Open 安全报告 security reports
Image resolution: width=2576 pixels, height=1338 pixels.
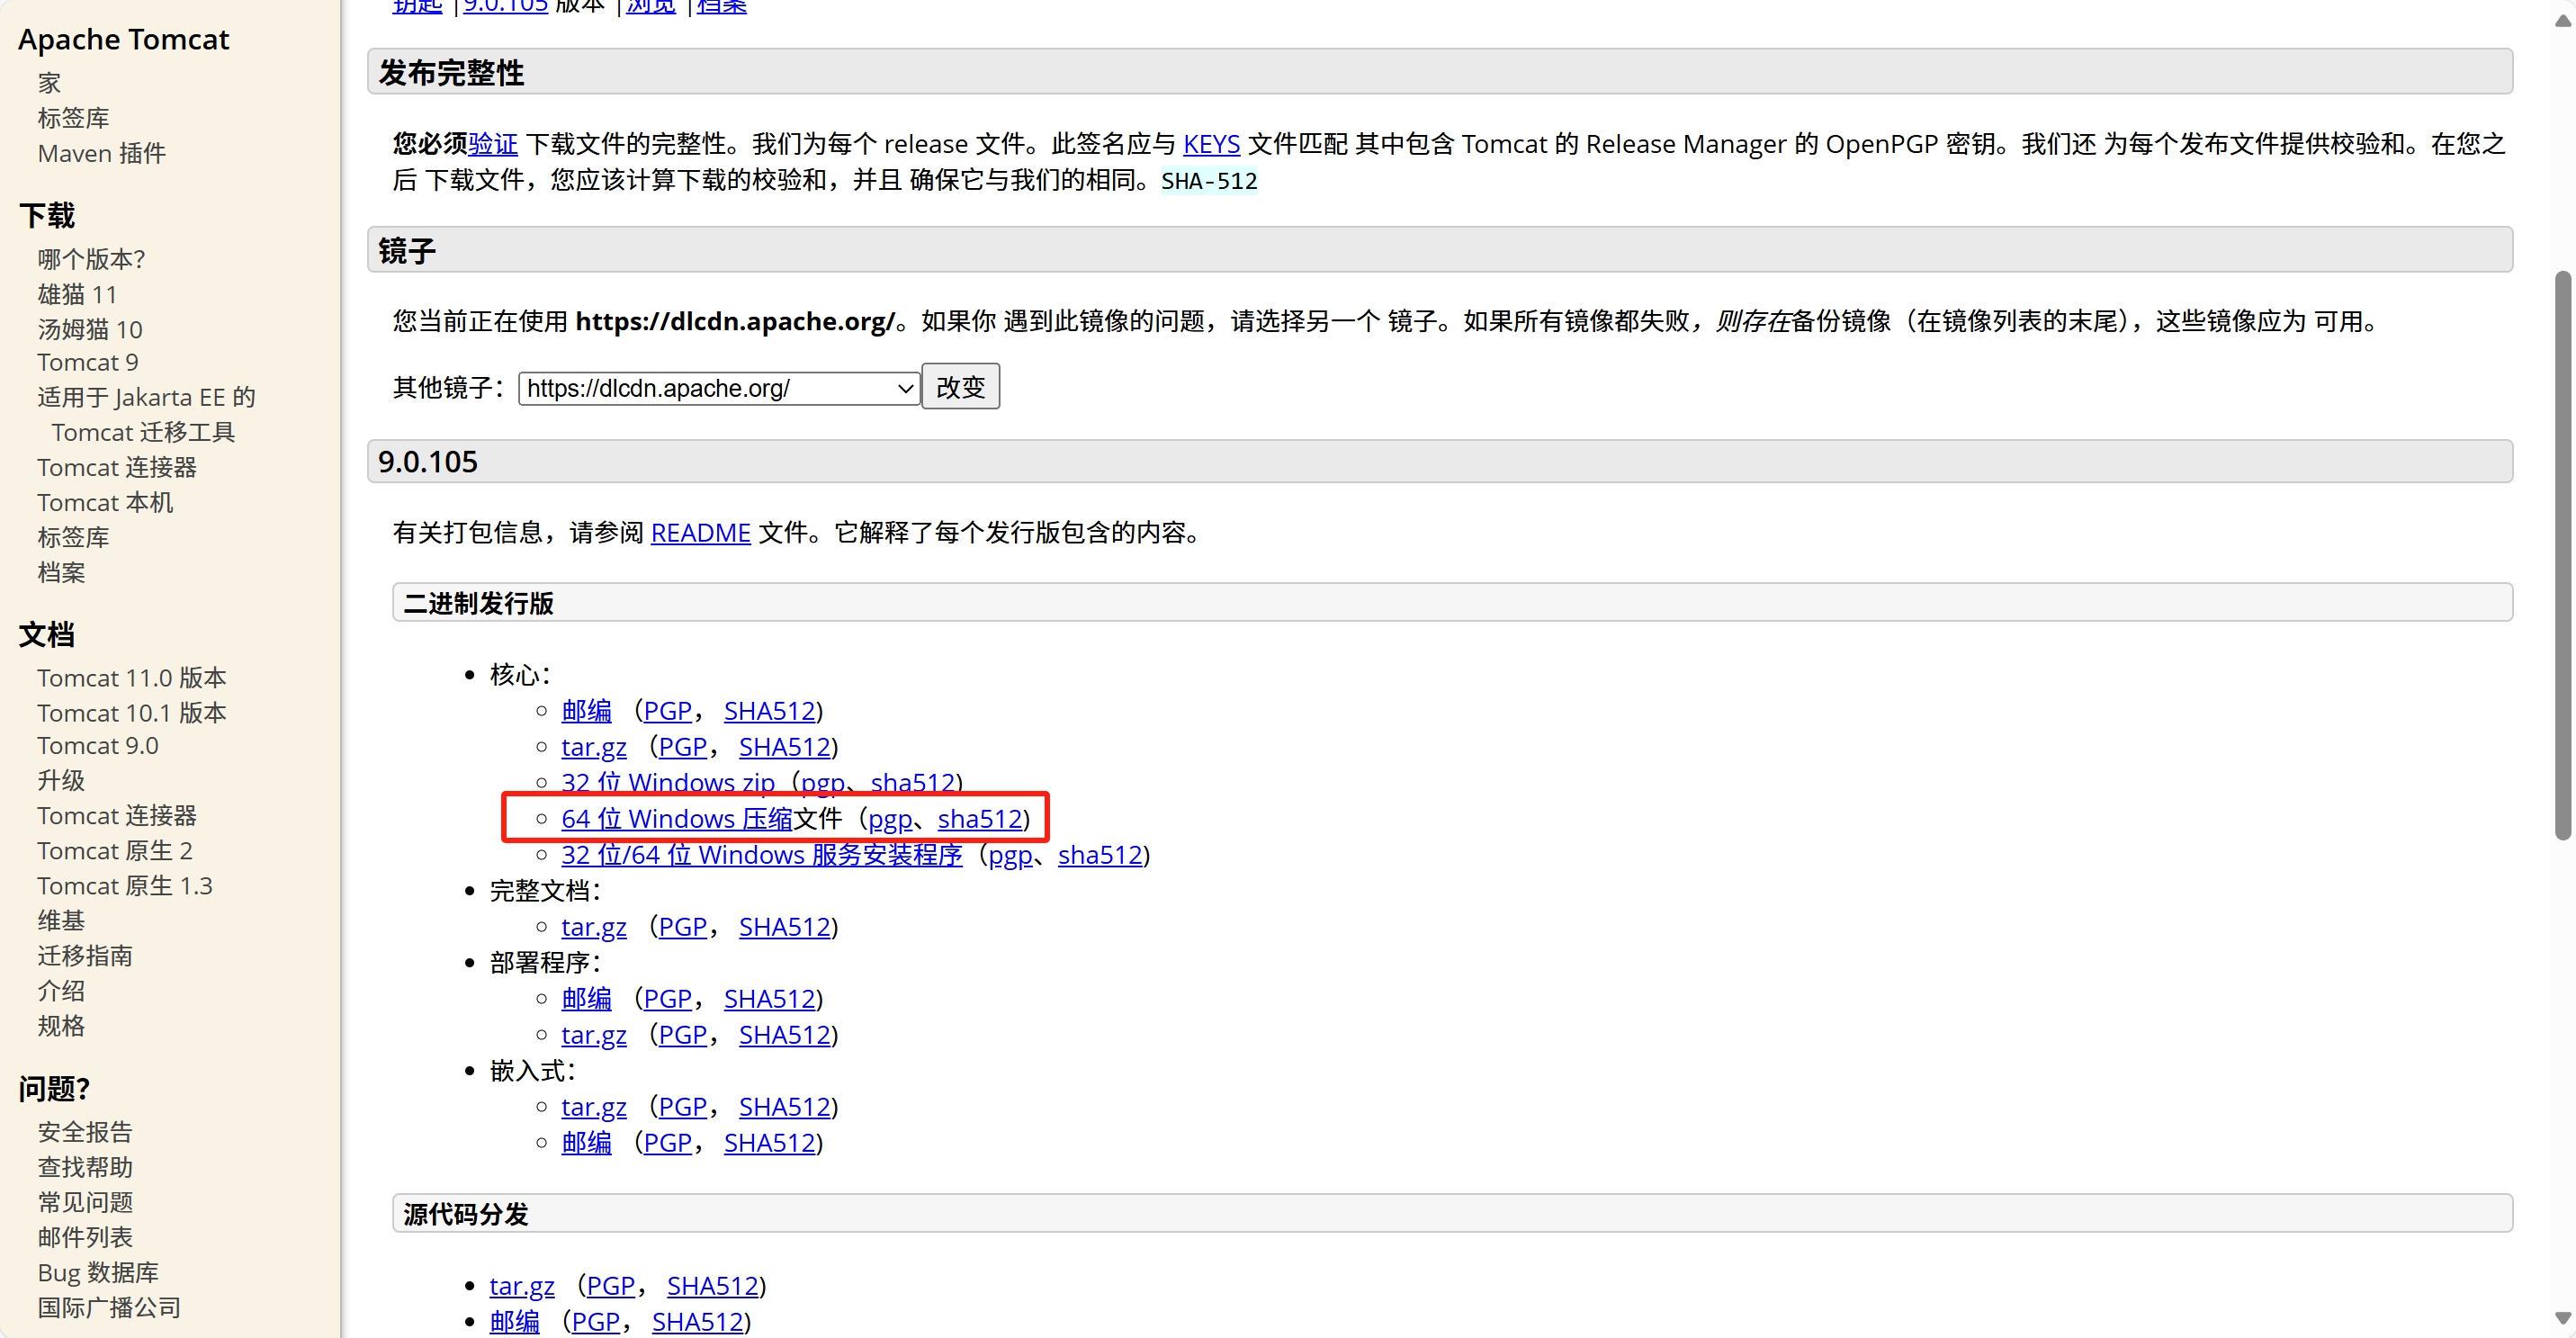[85, 1131]
